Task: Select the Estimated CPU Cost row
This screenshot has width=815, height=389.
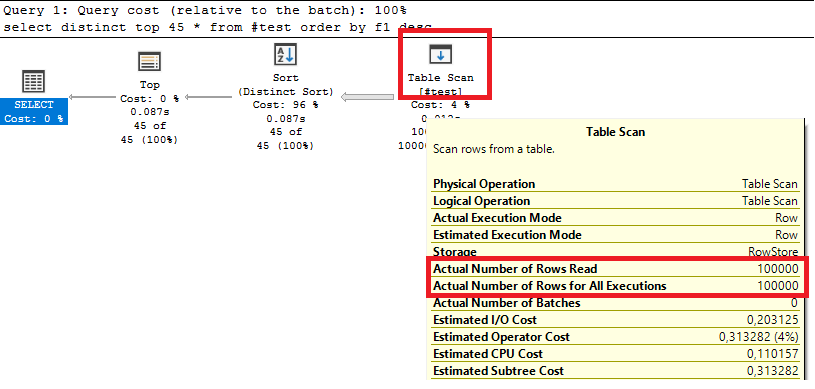Action: (x=615, y=354)
